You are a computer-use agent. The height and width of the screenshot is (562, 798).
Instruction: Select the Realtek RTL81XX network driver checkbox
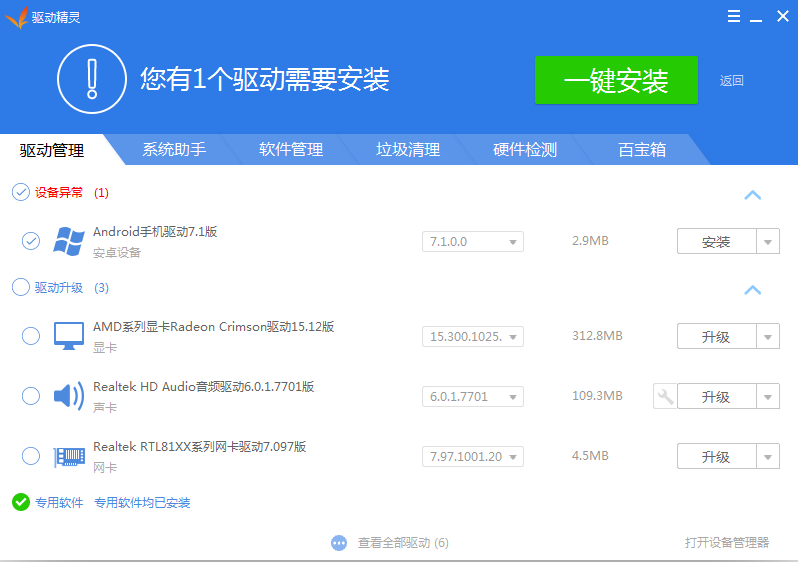pyautogui.click(x=31, y=456)
